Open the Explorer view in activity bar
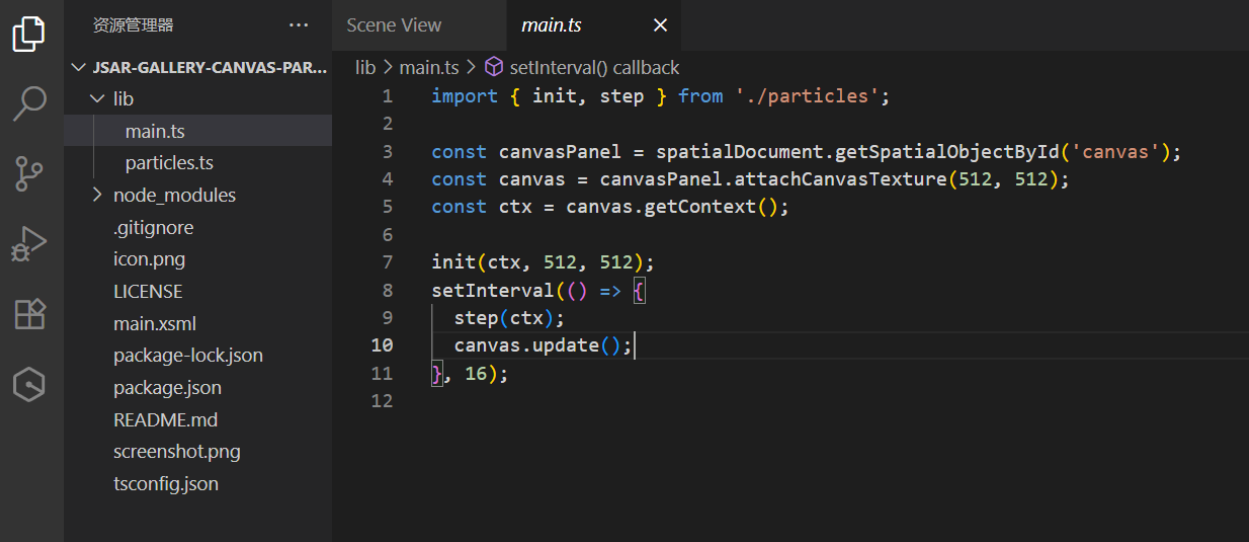This screenshot has width=1249, height=542. click(29, 34)
